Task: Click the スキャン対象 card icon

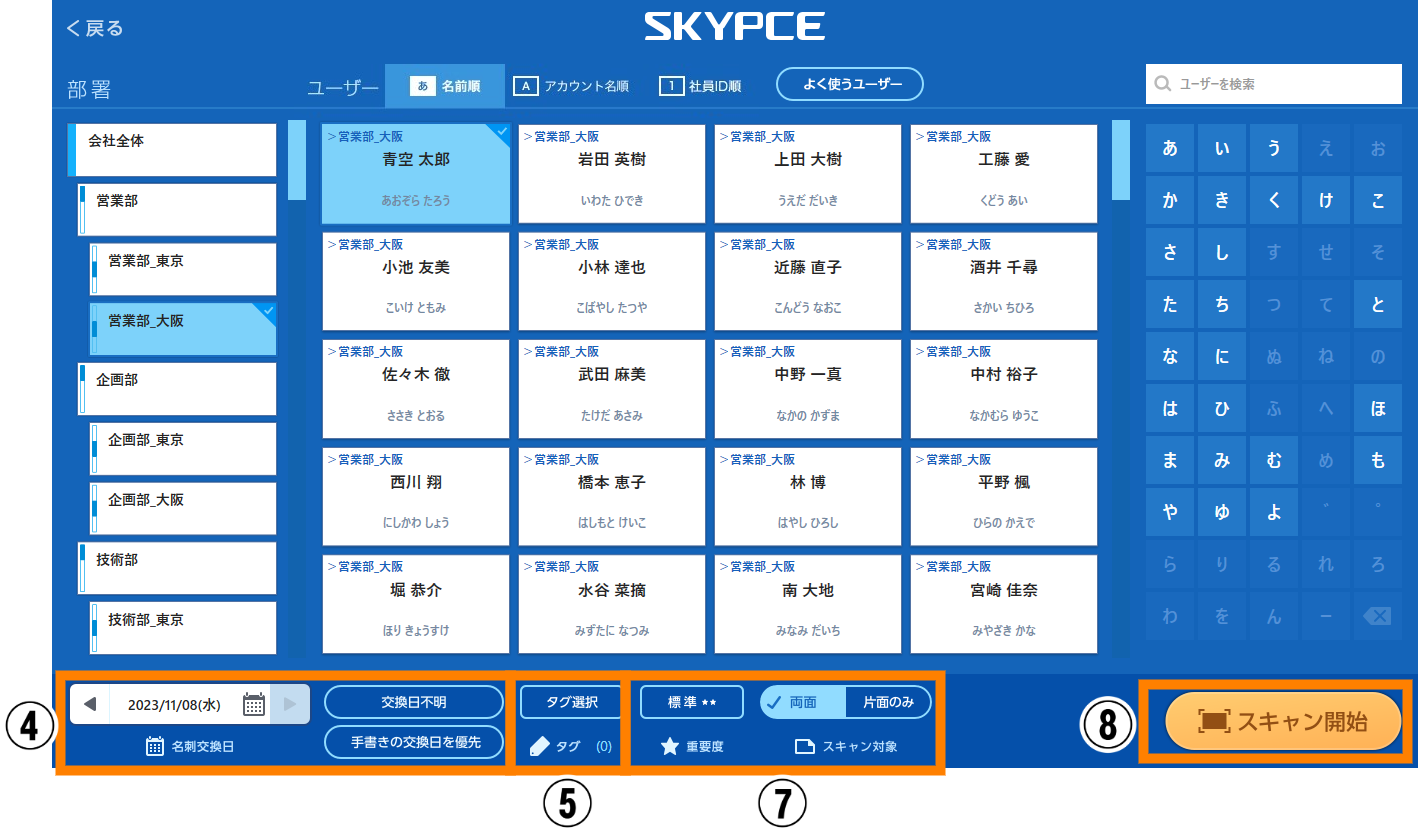Action: tap(805, 746)
